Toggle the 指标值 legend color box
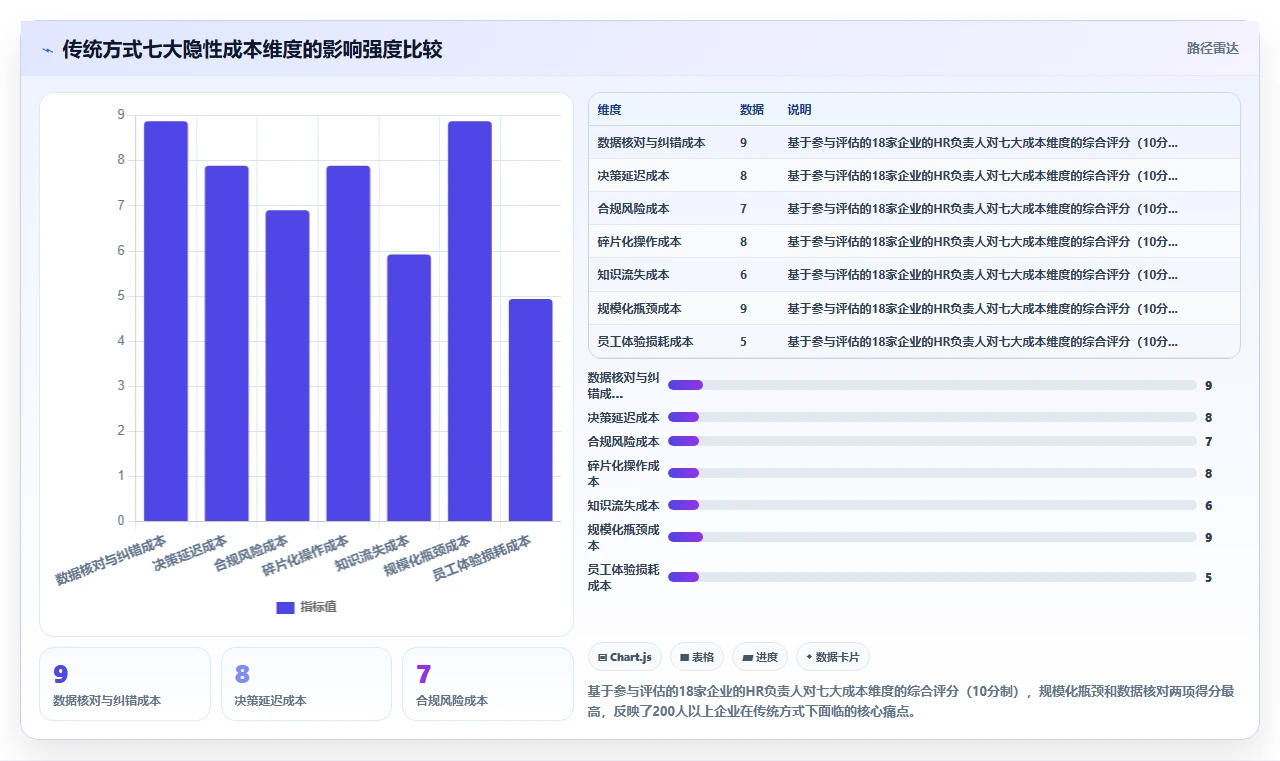Screen dimensions: 1280x761 point(285,607)
